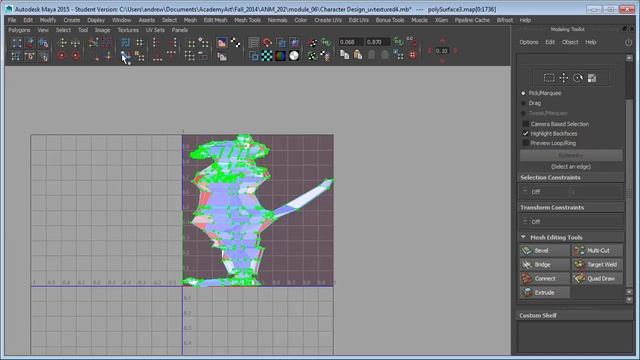
Task: Open the Bonus Tools menu
Action: pos(390,20)
